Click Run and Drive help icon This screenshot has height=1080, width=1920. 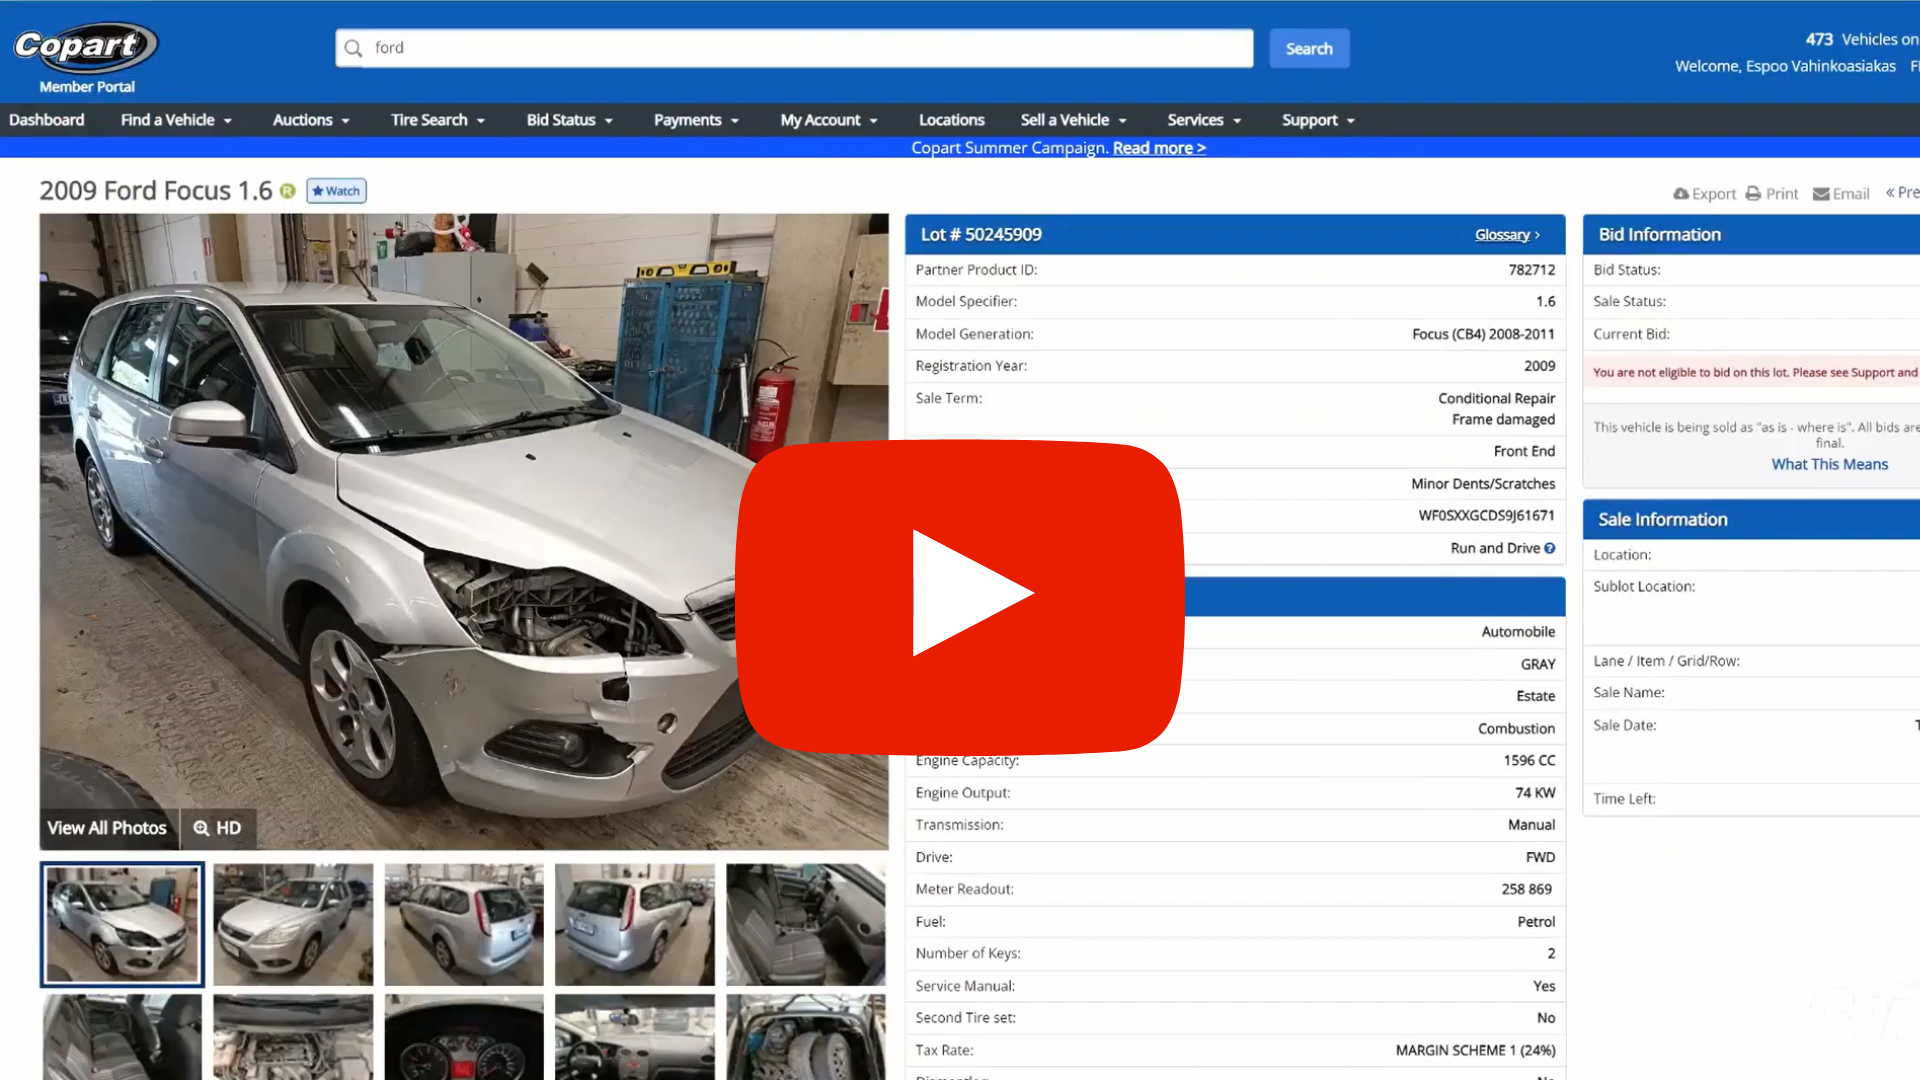click(1549, 548)
